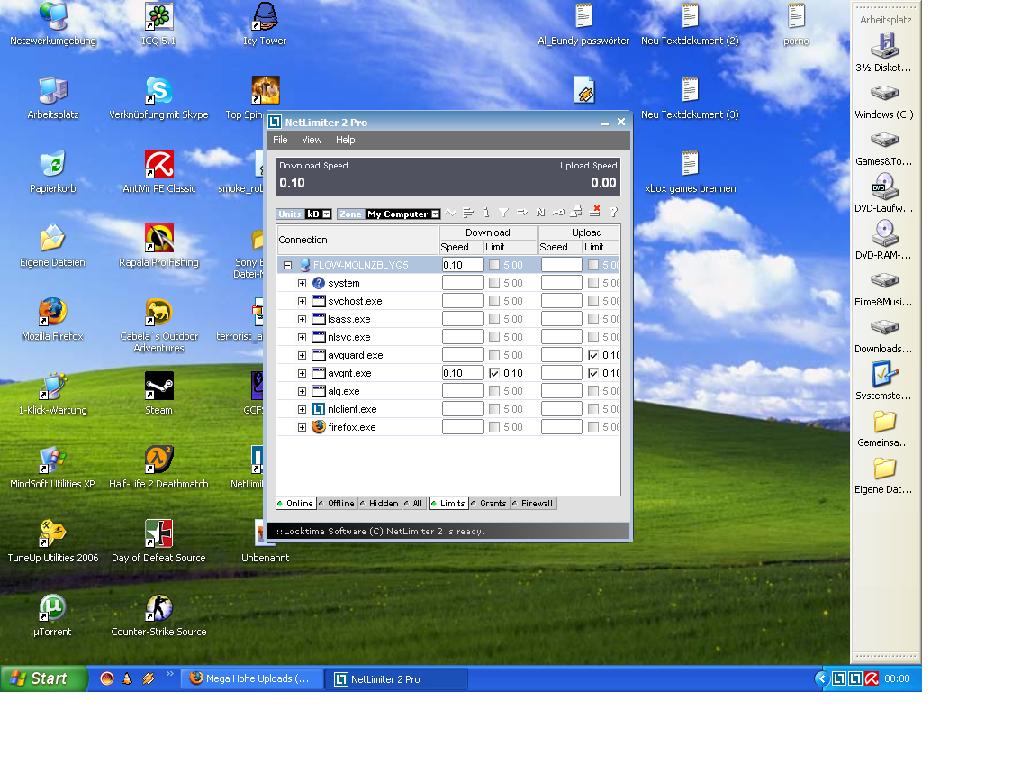Select the nlclient.exe row text
The image size is (1024, 768).
[x=352, y=409]
